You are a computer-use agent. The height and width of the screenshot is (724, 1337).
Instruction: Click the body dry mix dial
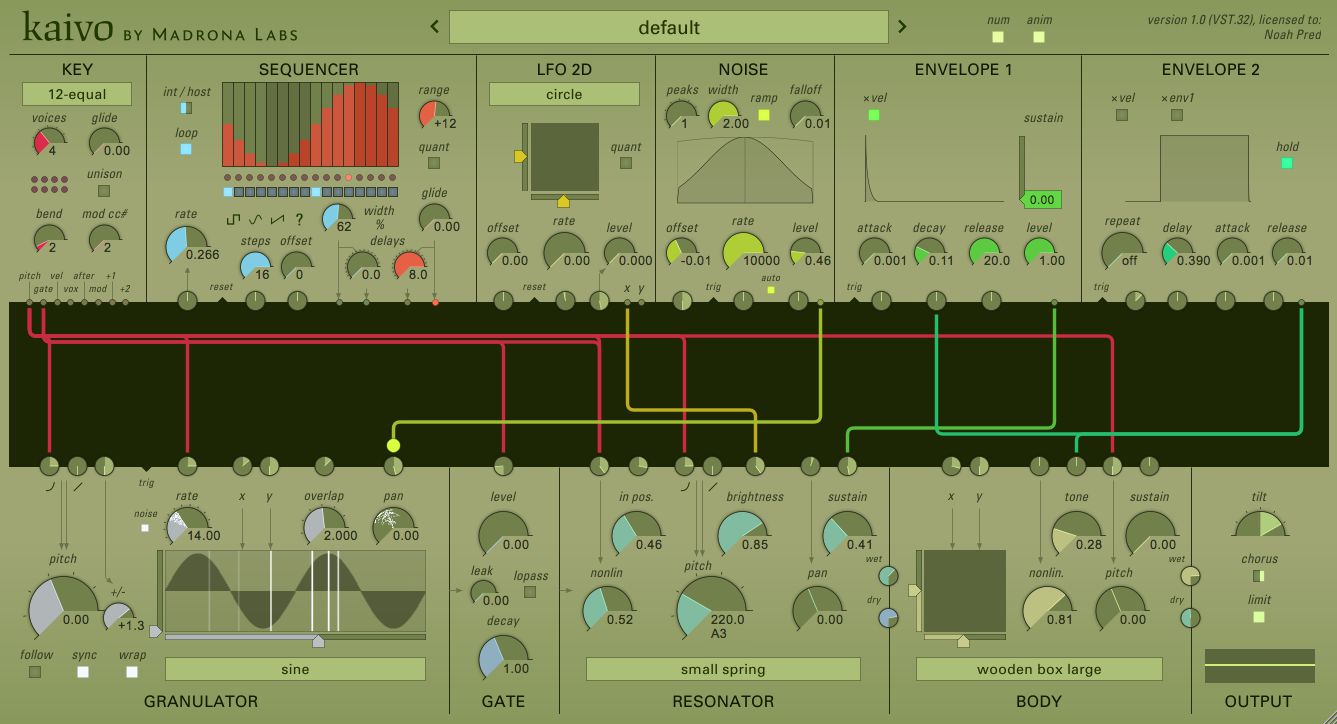click(1190, 618)
